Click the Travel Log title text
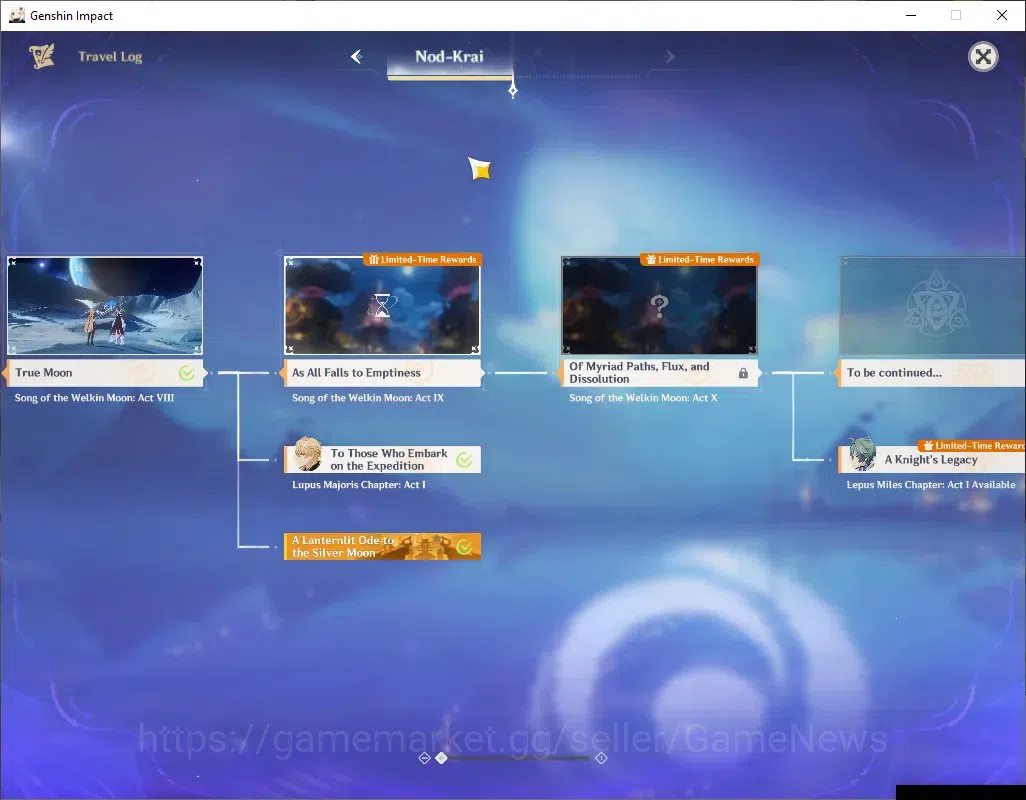 click(110, 57)
